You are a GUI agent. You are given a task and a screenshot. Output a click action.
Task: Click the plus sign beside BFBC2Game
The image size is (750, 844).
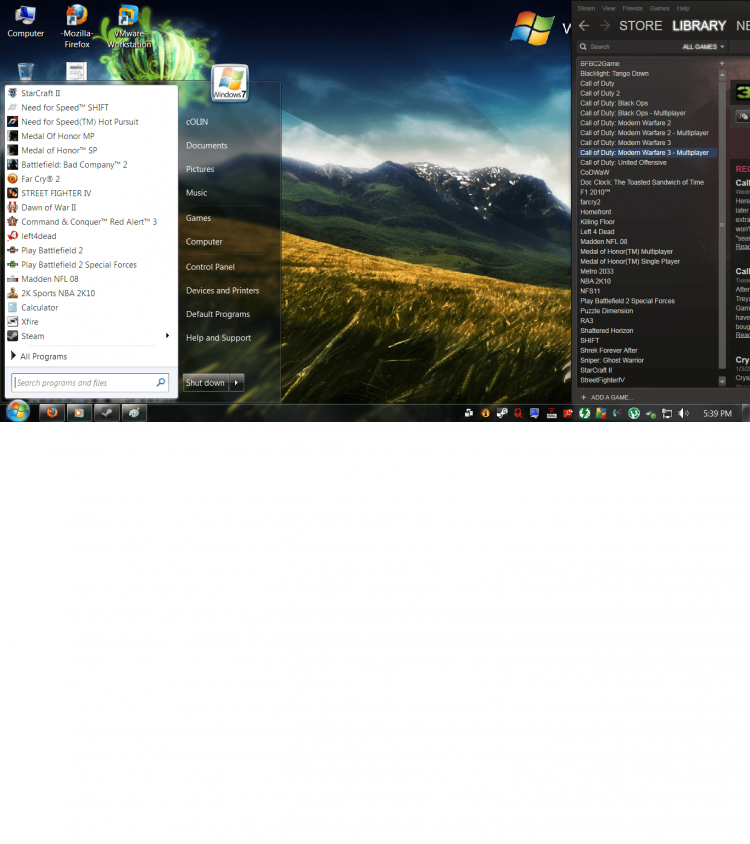[x=721, y=64]
